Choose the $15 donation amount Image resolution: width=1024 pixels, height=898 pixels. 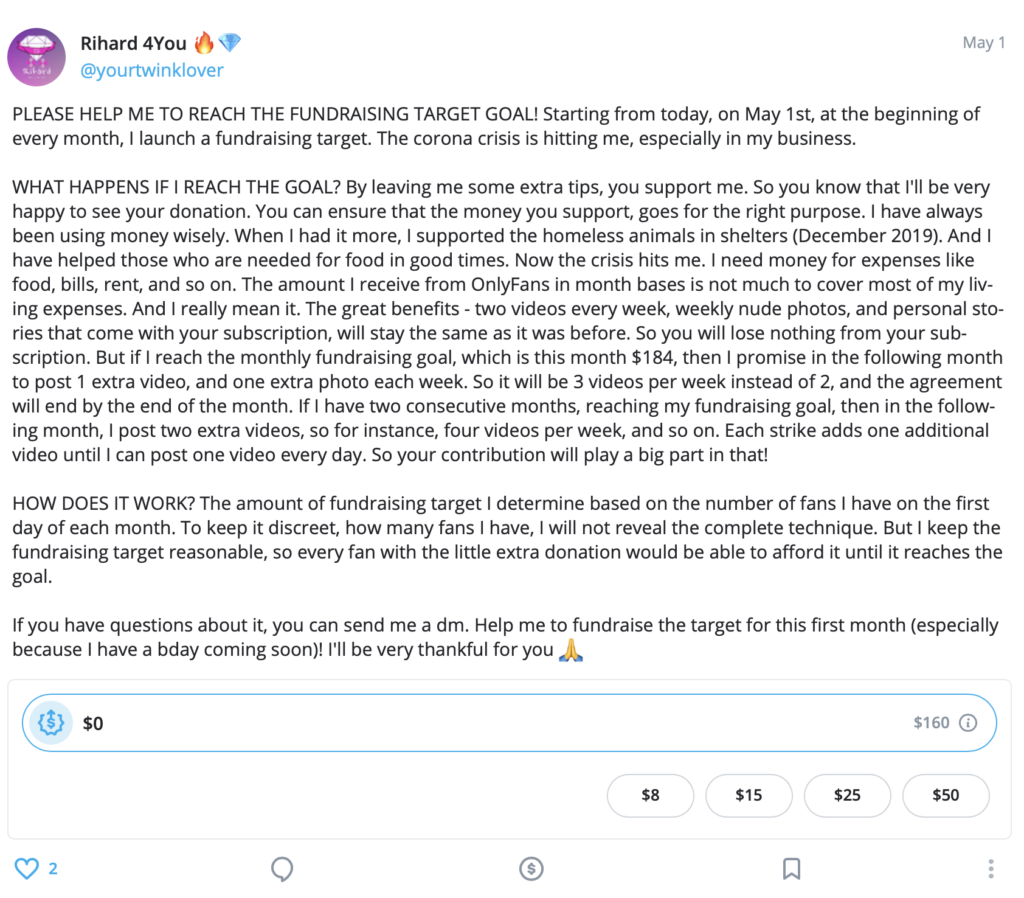748,795
